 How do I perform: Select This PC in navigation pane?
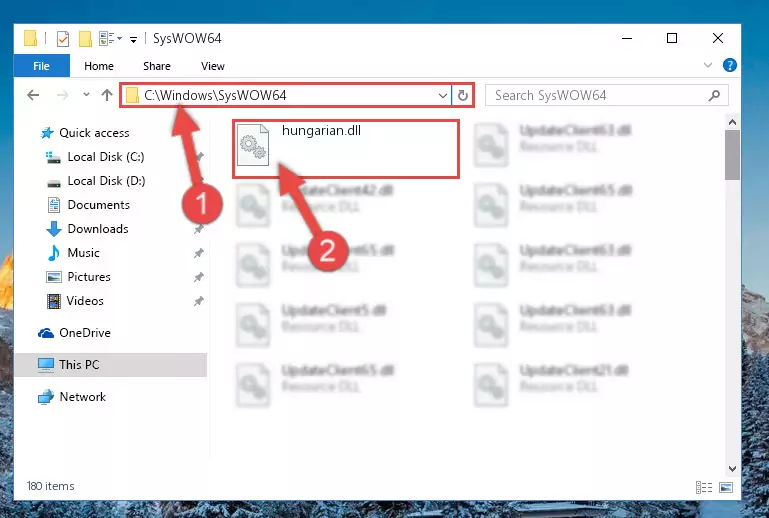79,365
